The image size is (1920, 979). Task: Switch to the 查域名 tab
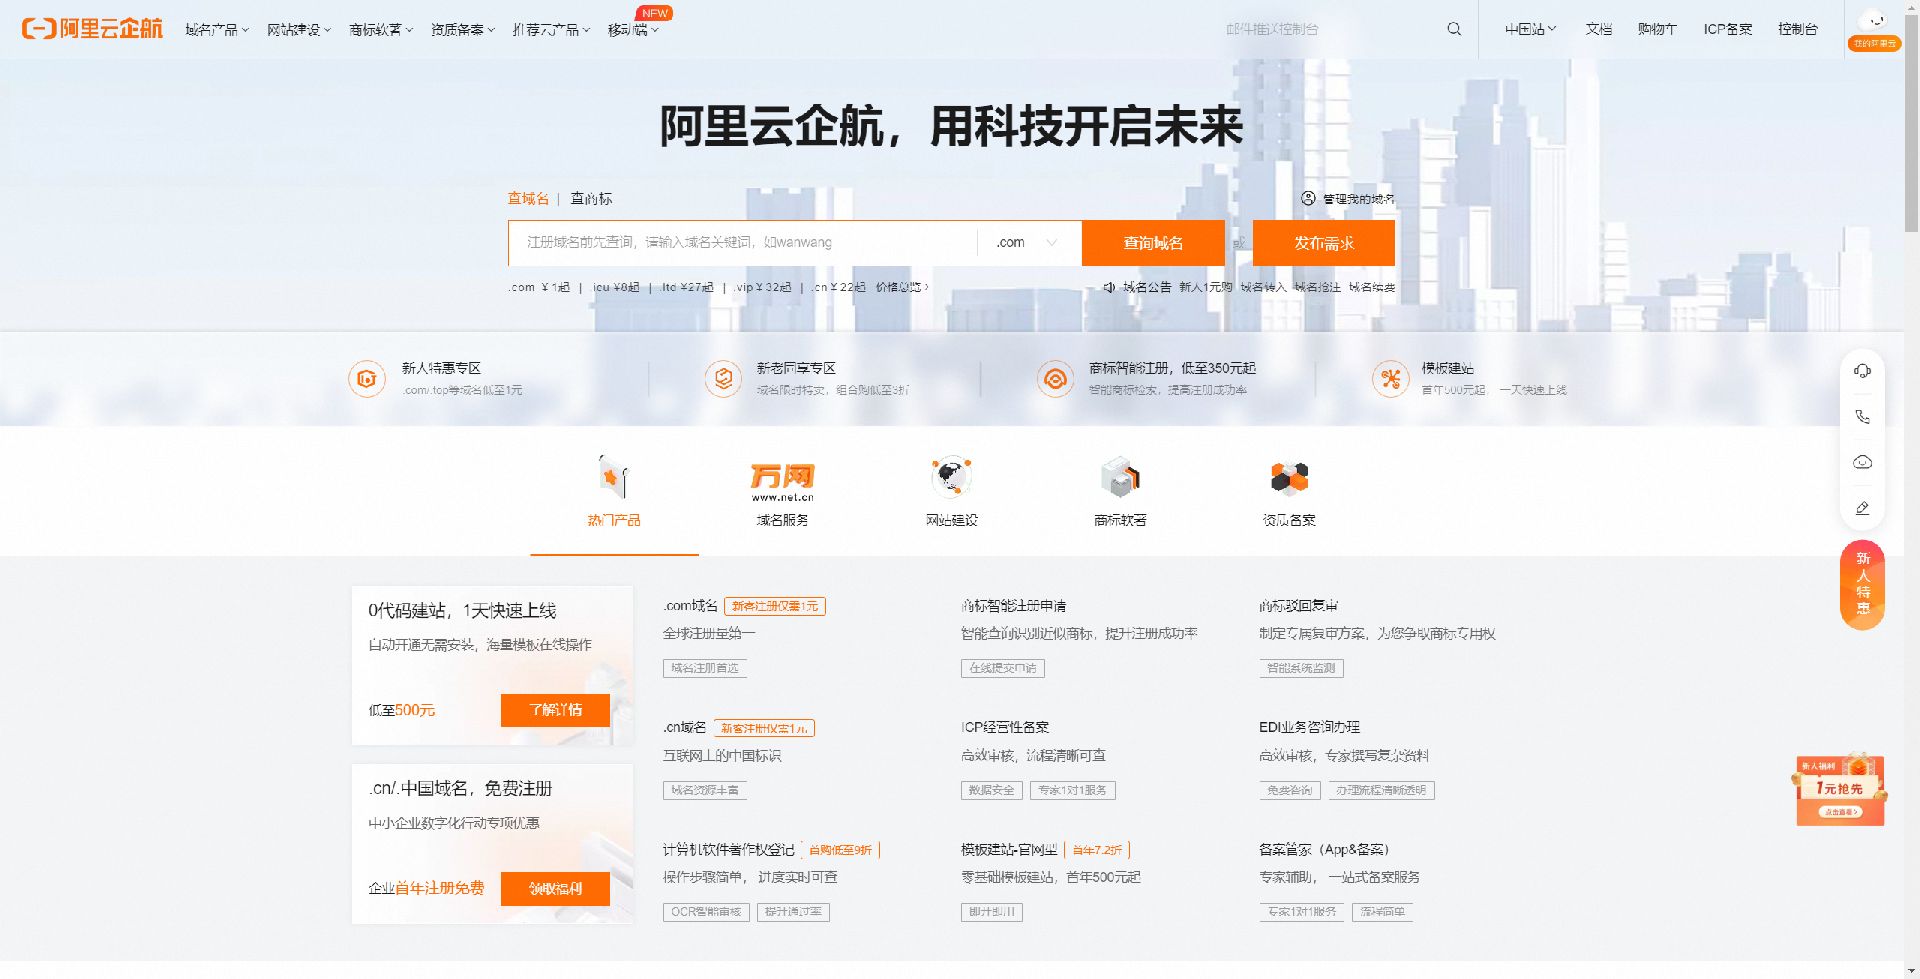tap(528, 199)
